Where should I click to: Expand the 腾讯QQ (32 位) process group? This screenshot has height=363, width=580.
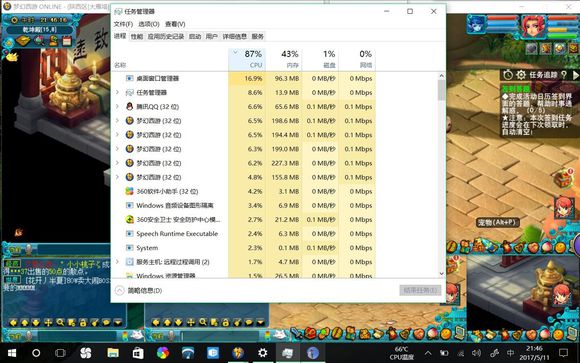pyautogui.click(x=117, y=106)
